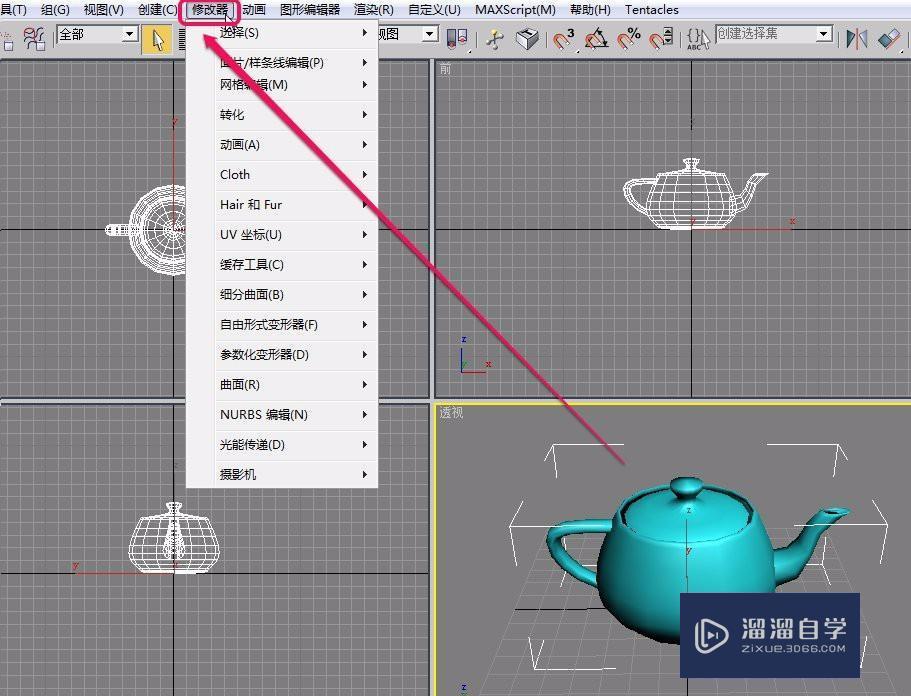The width and height of the screenshot is (911, 696).
Task: Click the Align tool icon
Action: click(889, 39)
